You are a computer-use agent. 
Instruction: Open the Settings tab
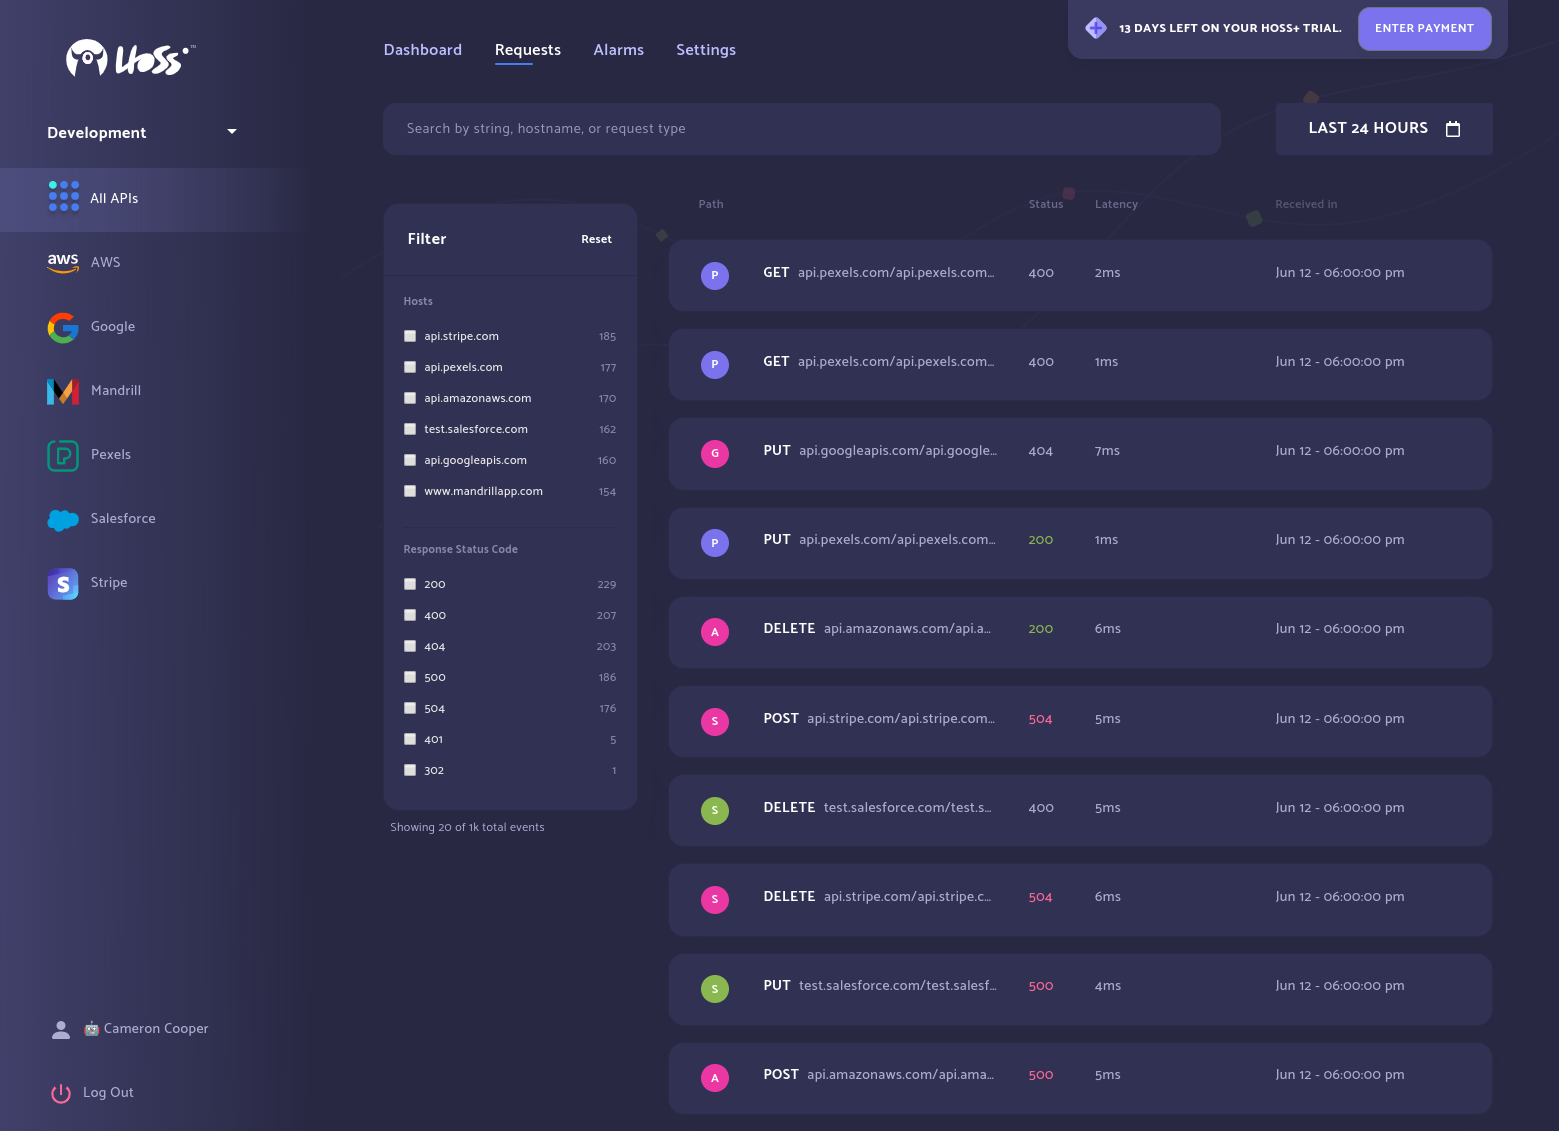point(706,50)
